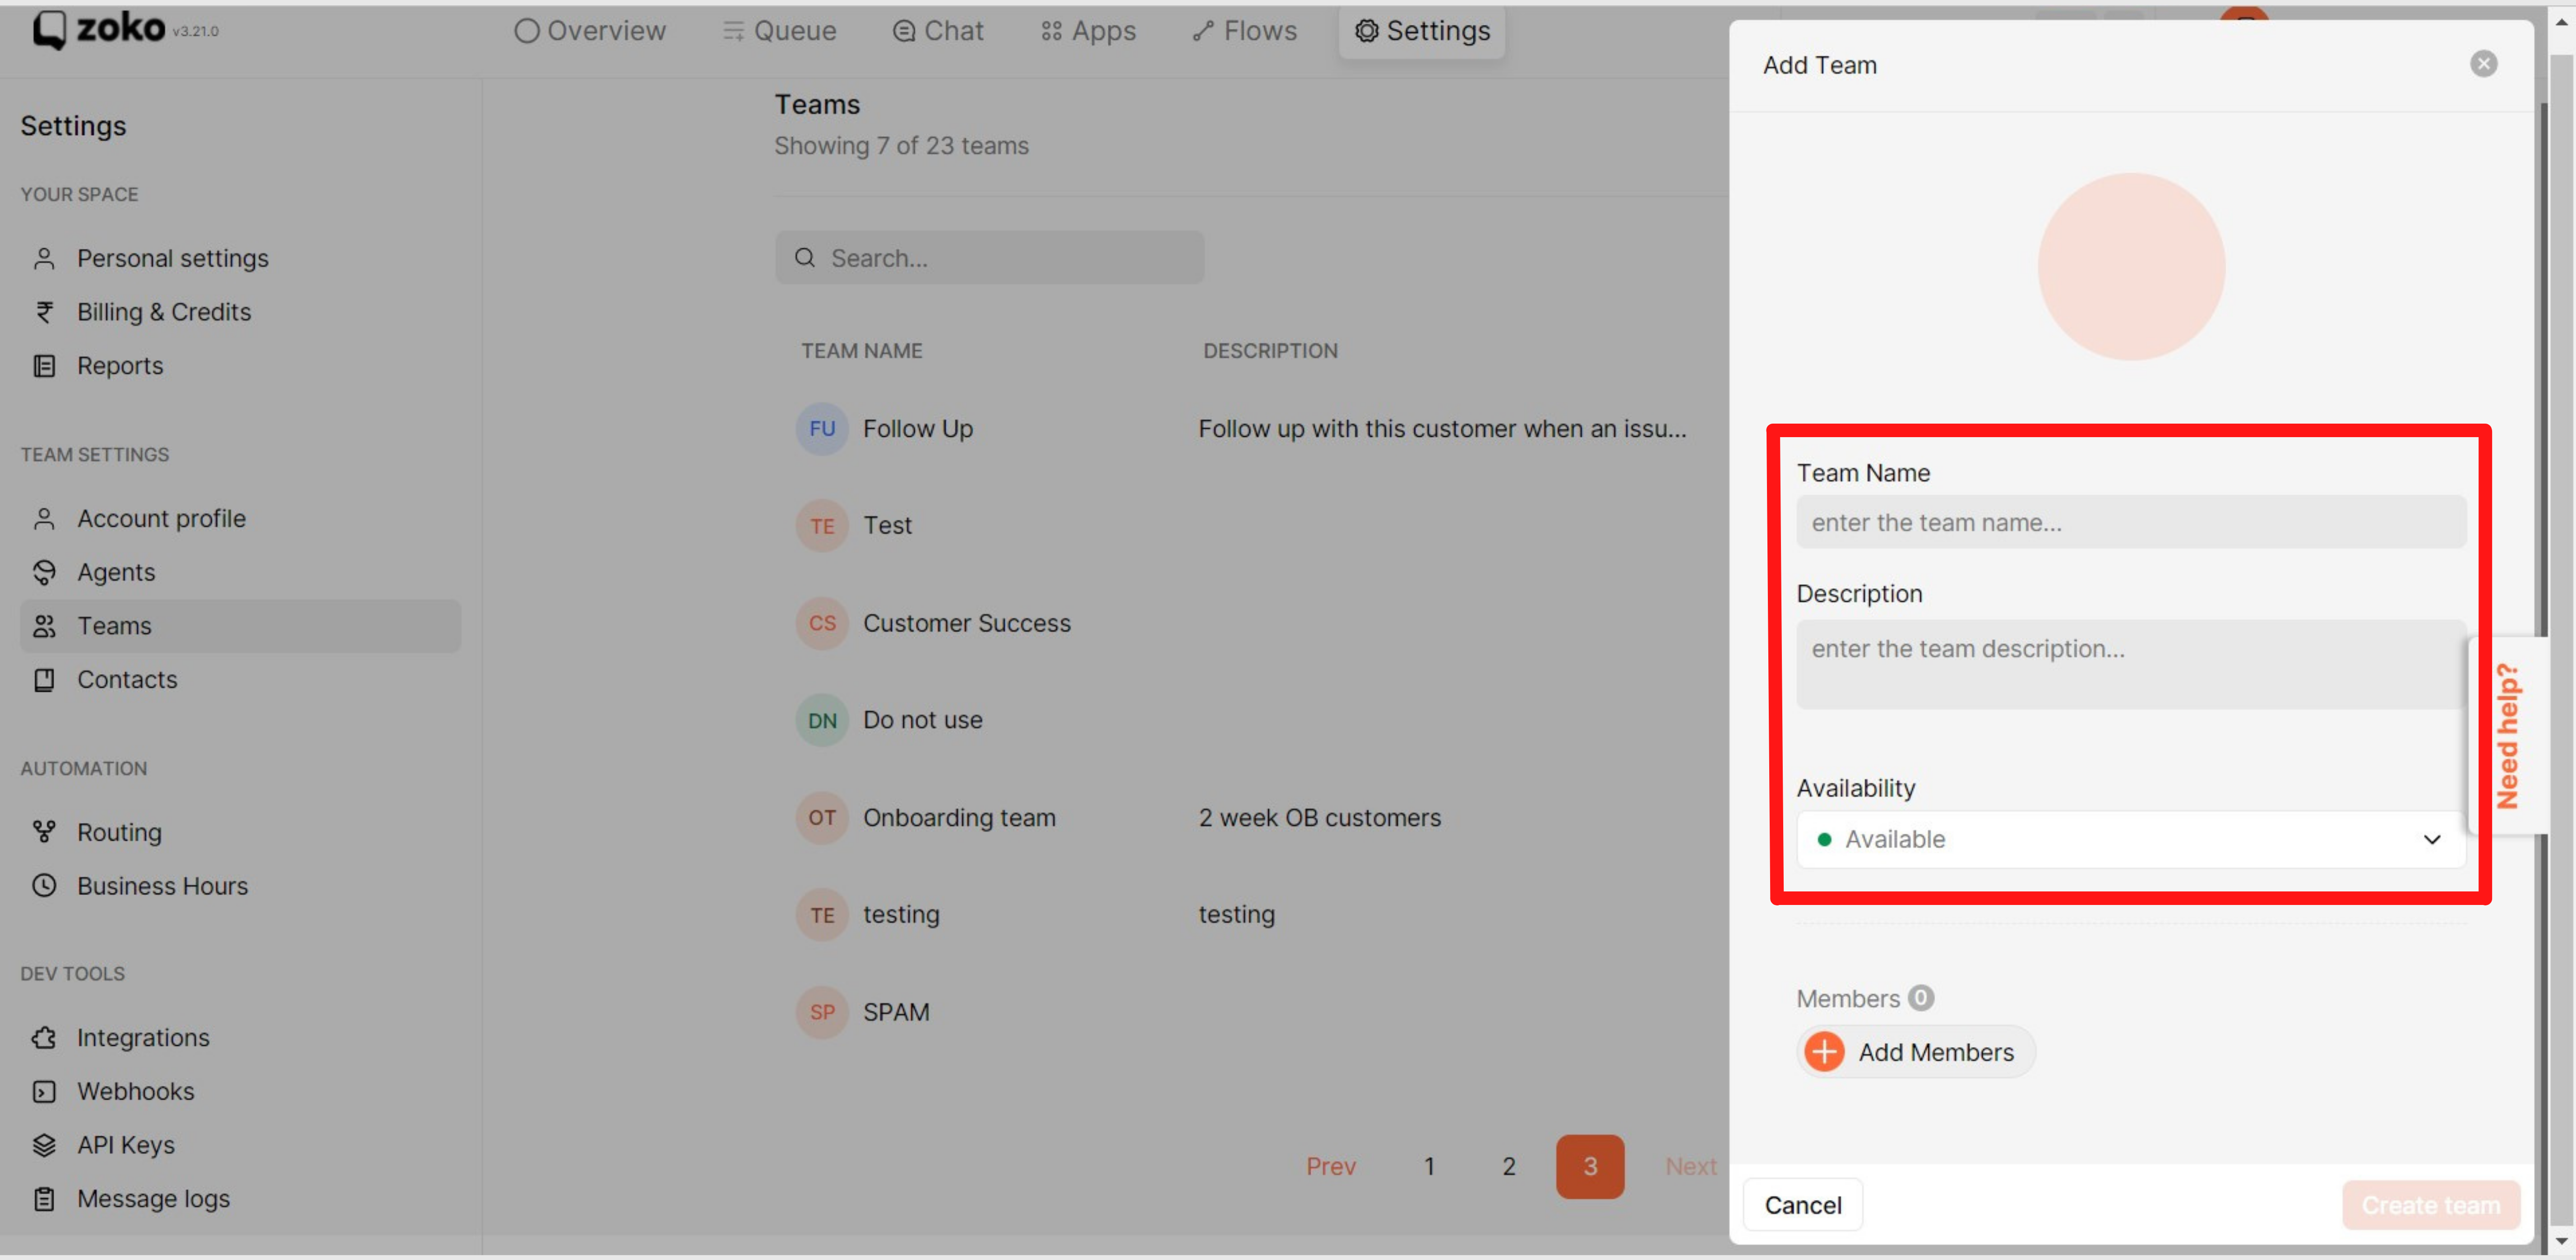Screen dimensions: 2576x1260
Task: Open the Flows tab
Action: 1244,31
